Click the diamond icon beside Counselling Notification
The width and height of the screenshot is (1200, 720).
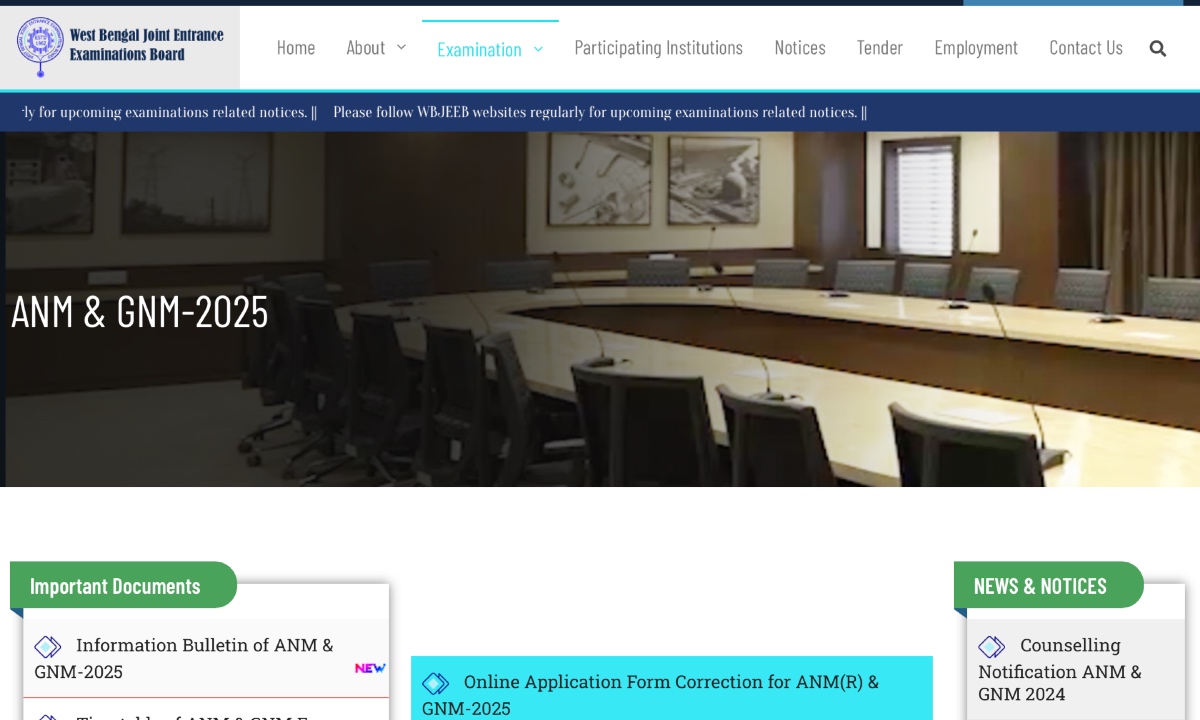pyautogui.click(x=991, y=646)
